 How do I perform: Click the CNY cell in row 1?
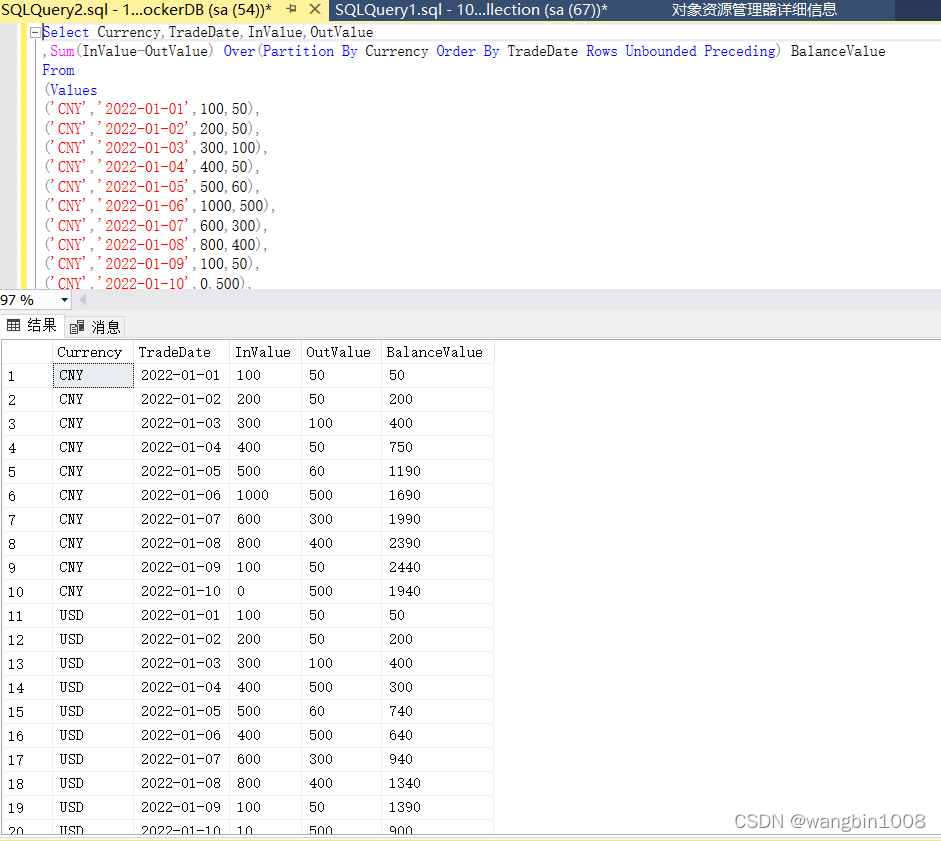[93, 375]
